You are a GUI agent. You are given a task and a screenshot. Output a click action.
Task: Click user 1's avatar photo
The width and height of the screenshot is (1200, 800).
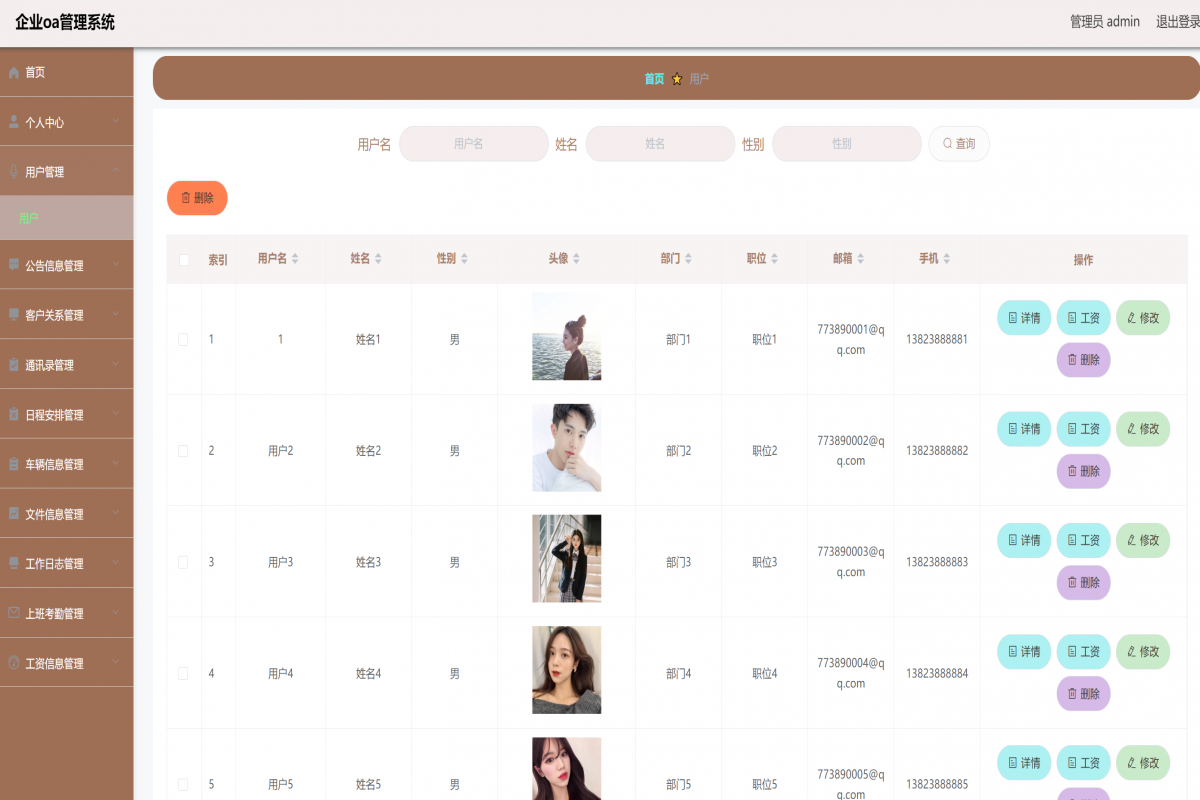coord(566,337)
